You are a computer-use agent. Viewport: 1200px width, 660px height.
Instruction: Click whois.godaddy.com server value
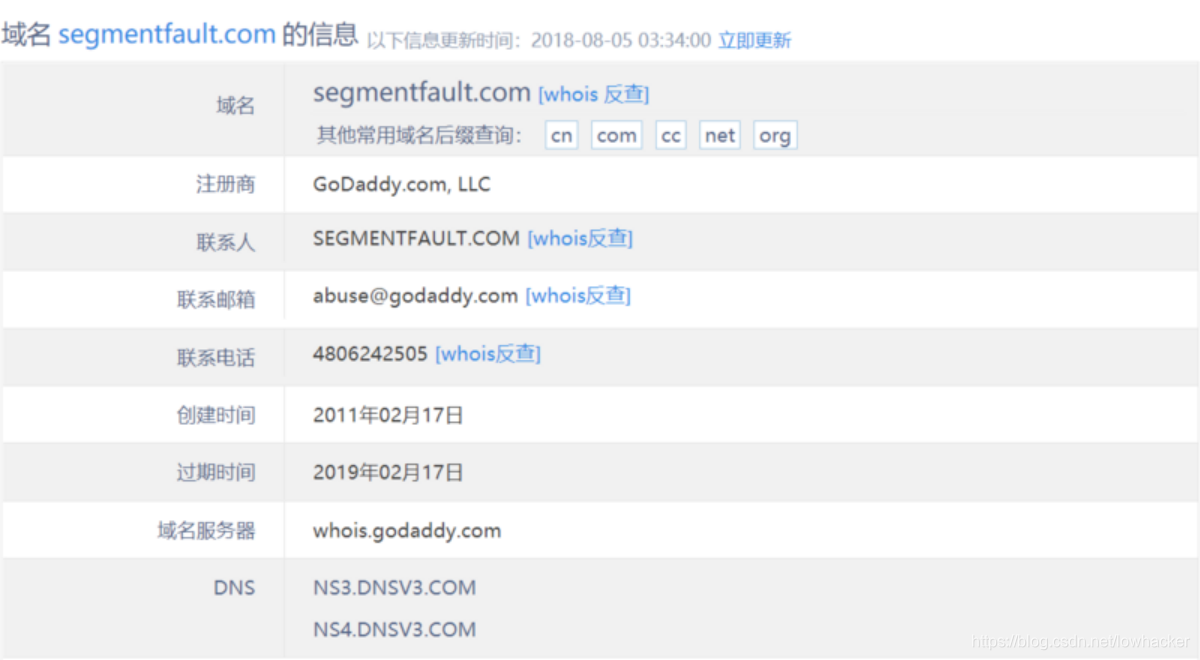pos(407,531)
